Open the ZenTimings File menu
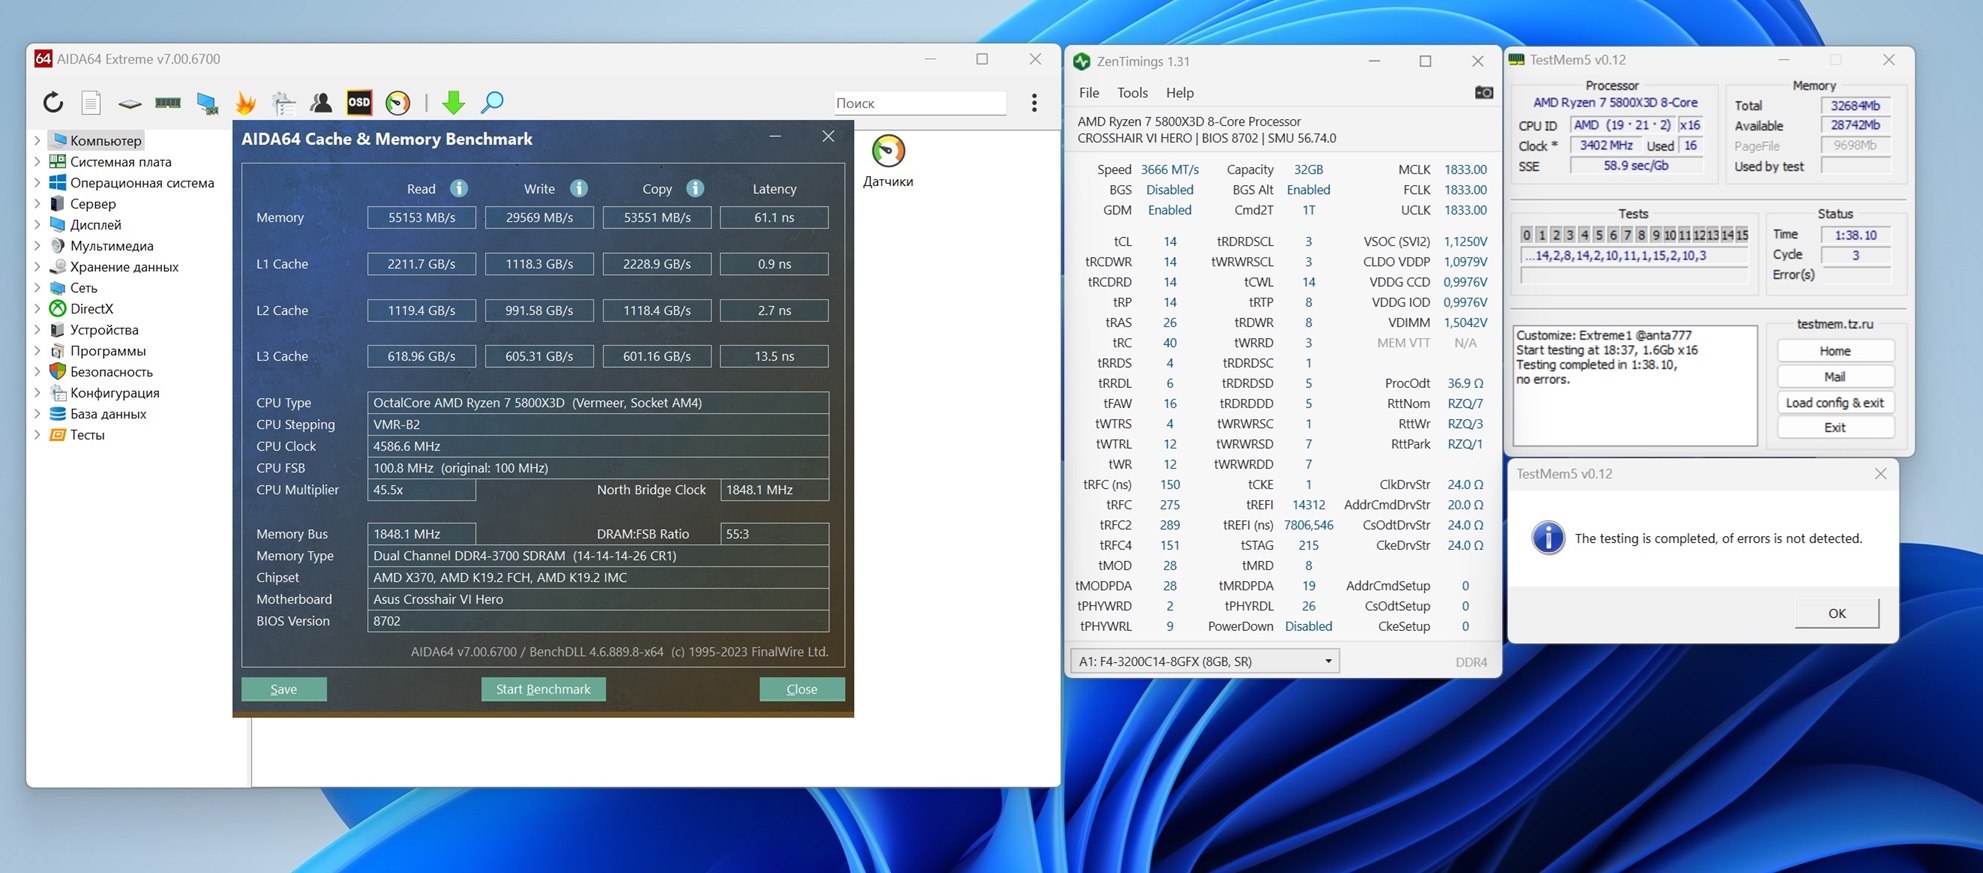 click(x=1089, y=93)
